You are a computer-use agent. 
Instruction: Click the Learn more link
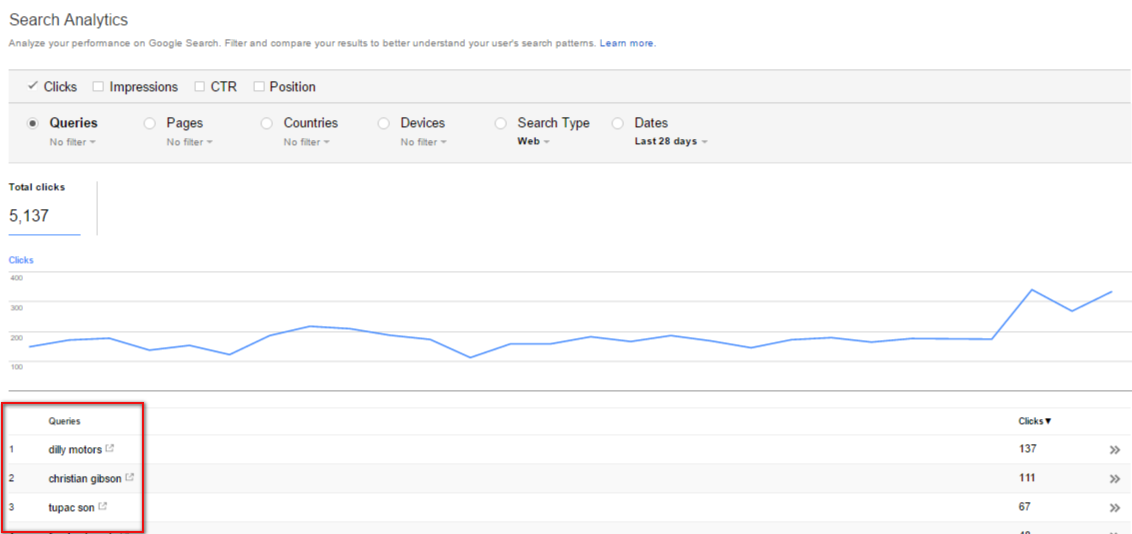click(627, 44)
